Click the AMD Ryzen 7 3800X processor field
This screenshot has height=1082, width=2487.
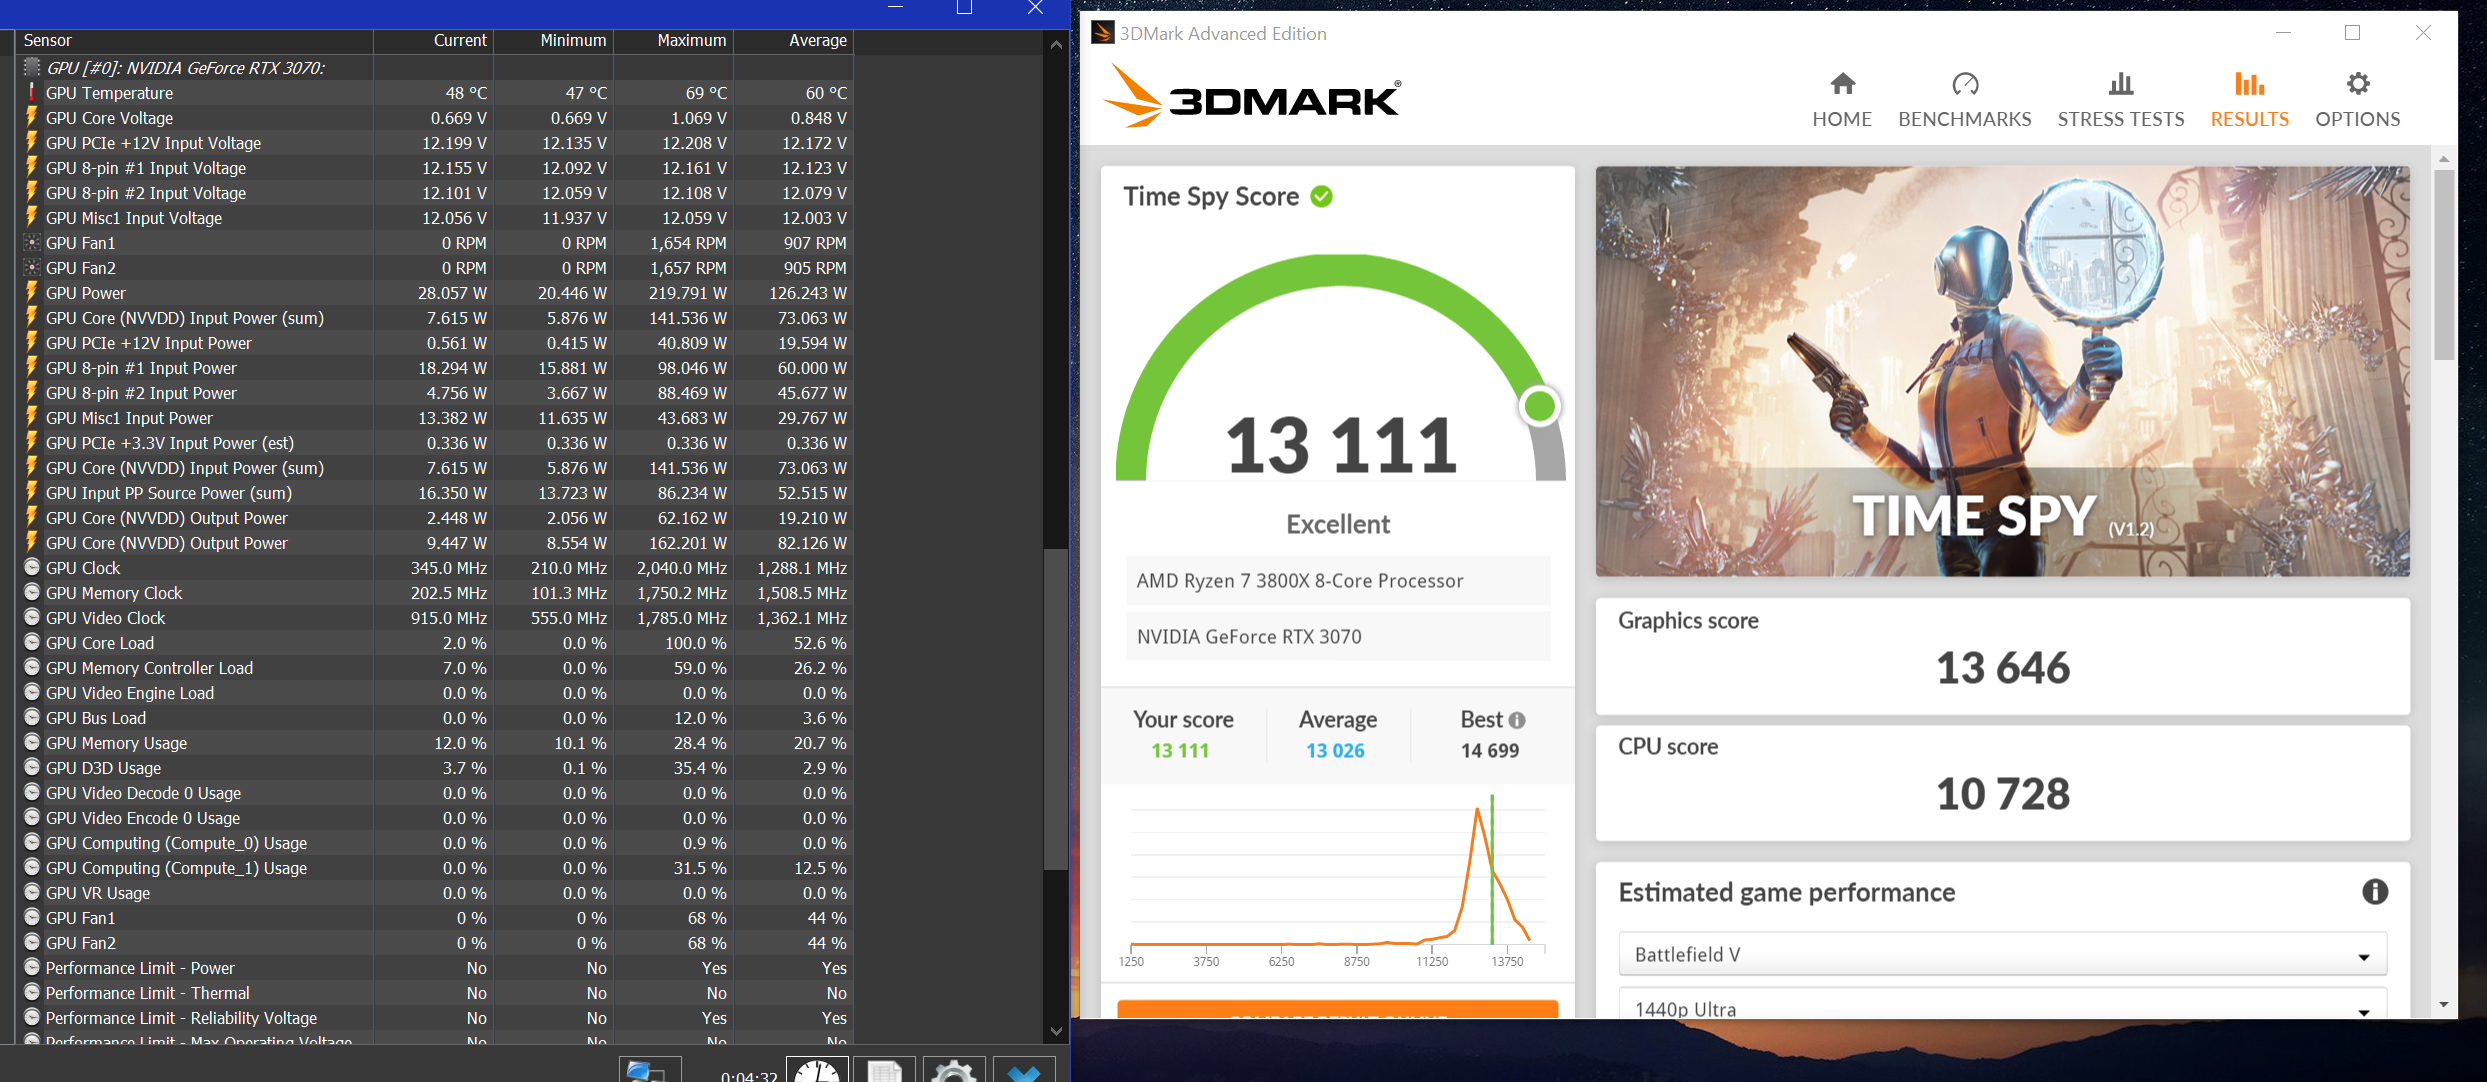pyautogui.click(x=1338, y=581)
